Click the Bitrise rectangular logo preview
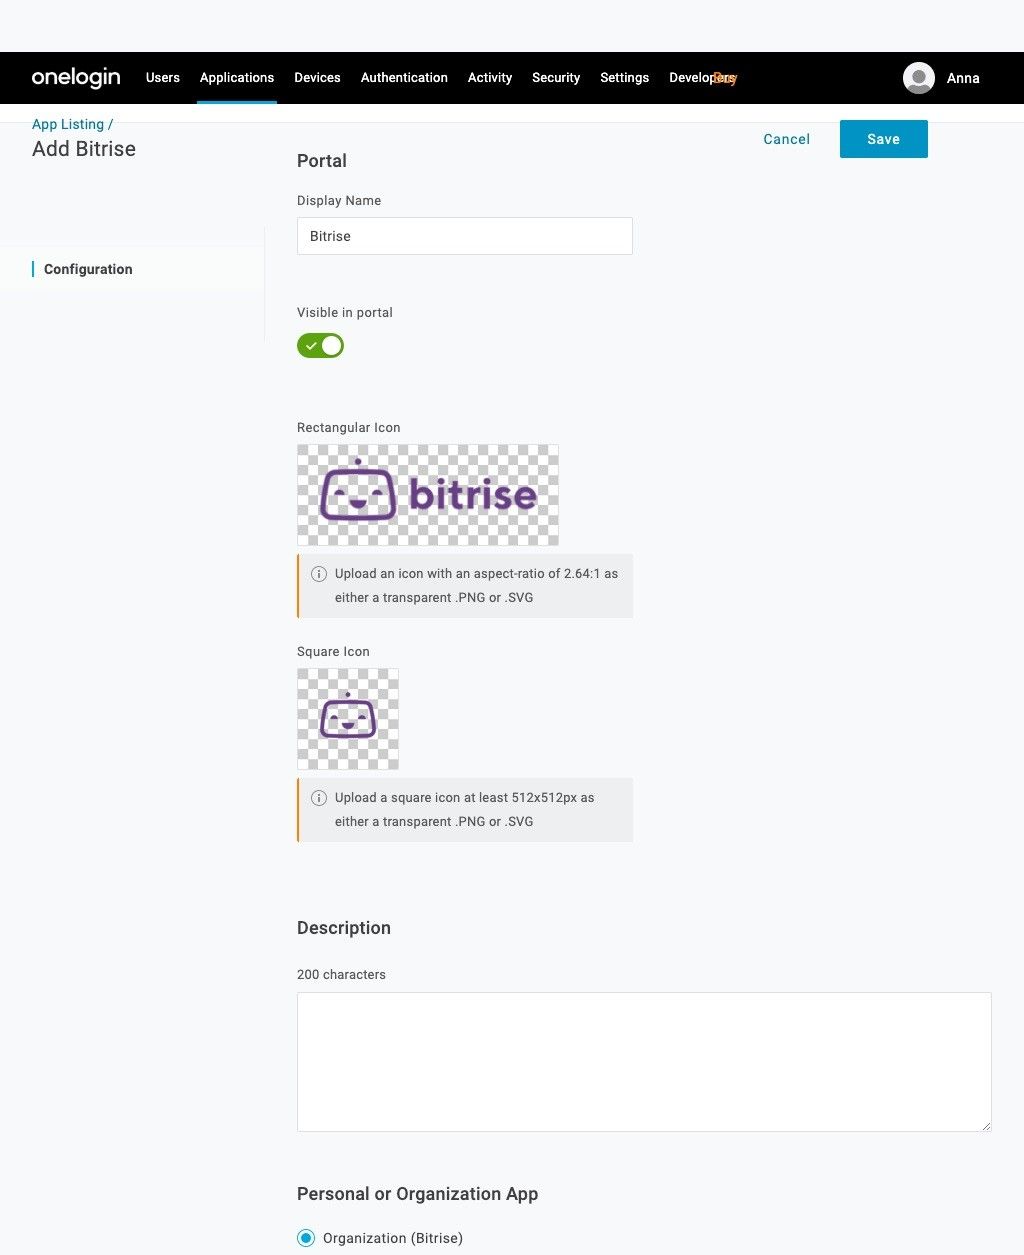 tap(428, 494)
